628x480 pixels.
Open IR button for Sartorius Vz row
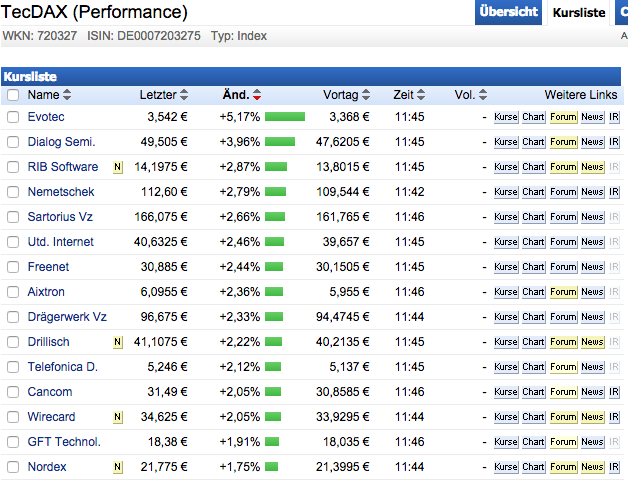coord(614,217)
